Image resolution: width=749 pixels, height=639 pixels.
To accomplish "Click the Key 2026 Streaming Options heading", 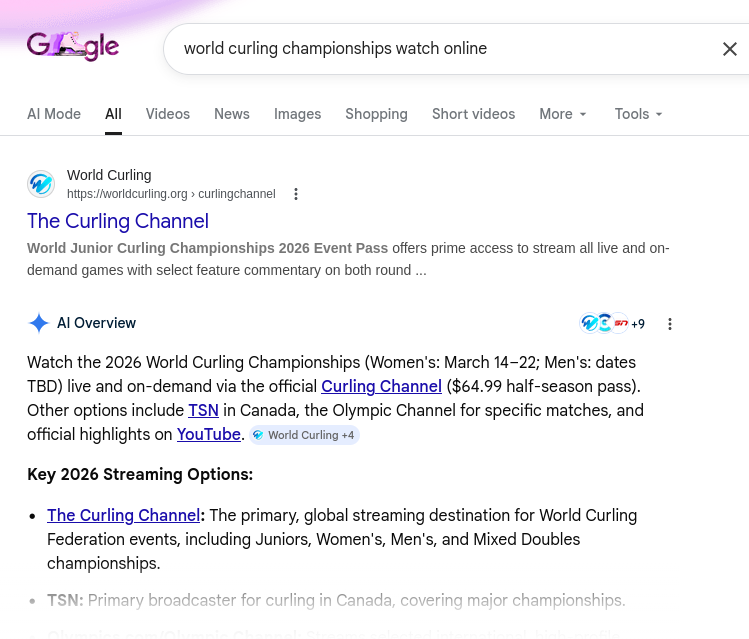I will 140,474.
